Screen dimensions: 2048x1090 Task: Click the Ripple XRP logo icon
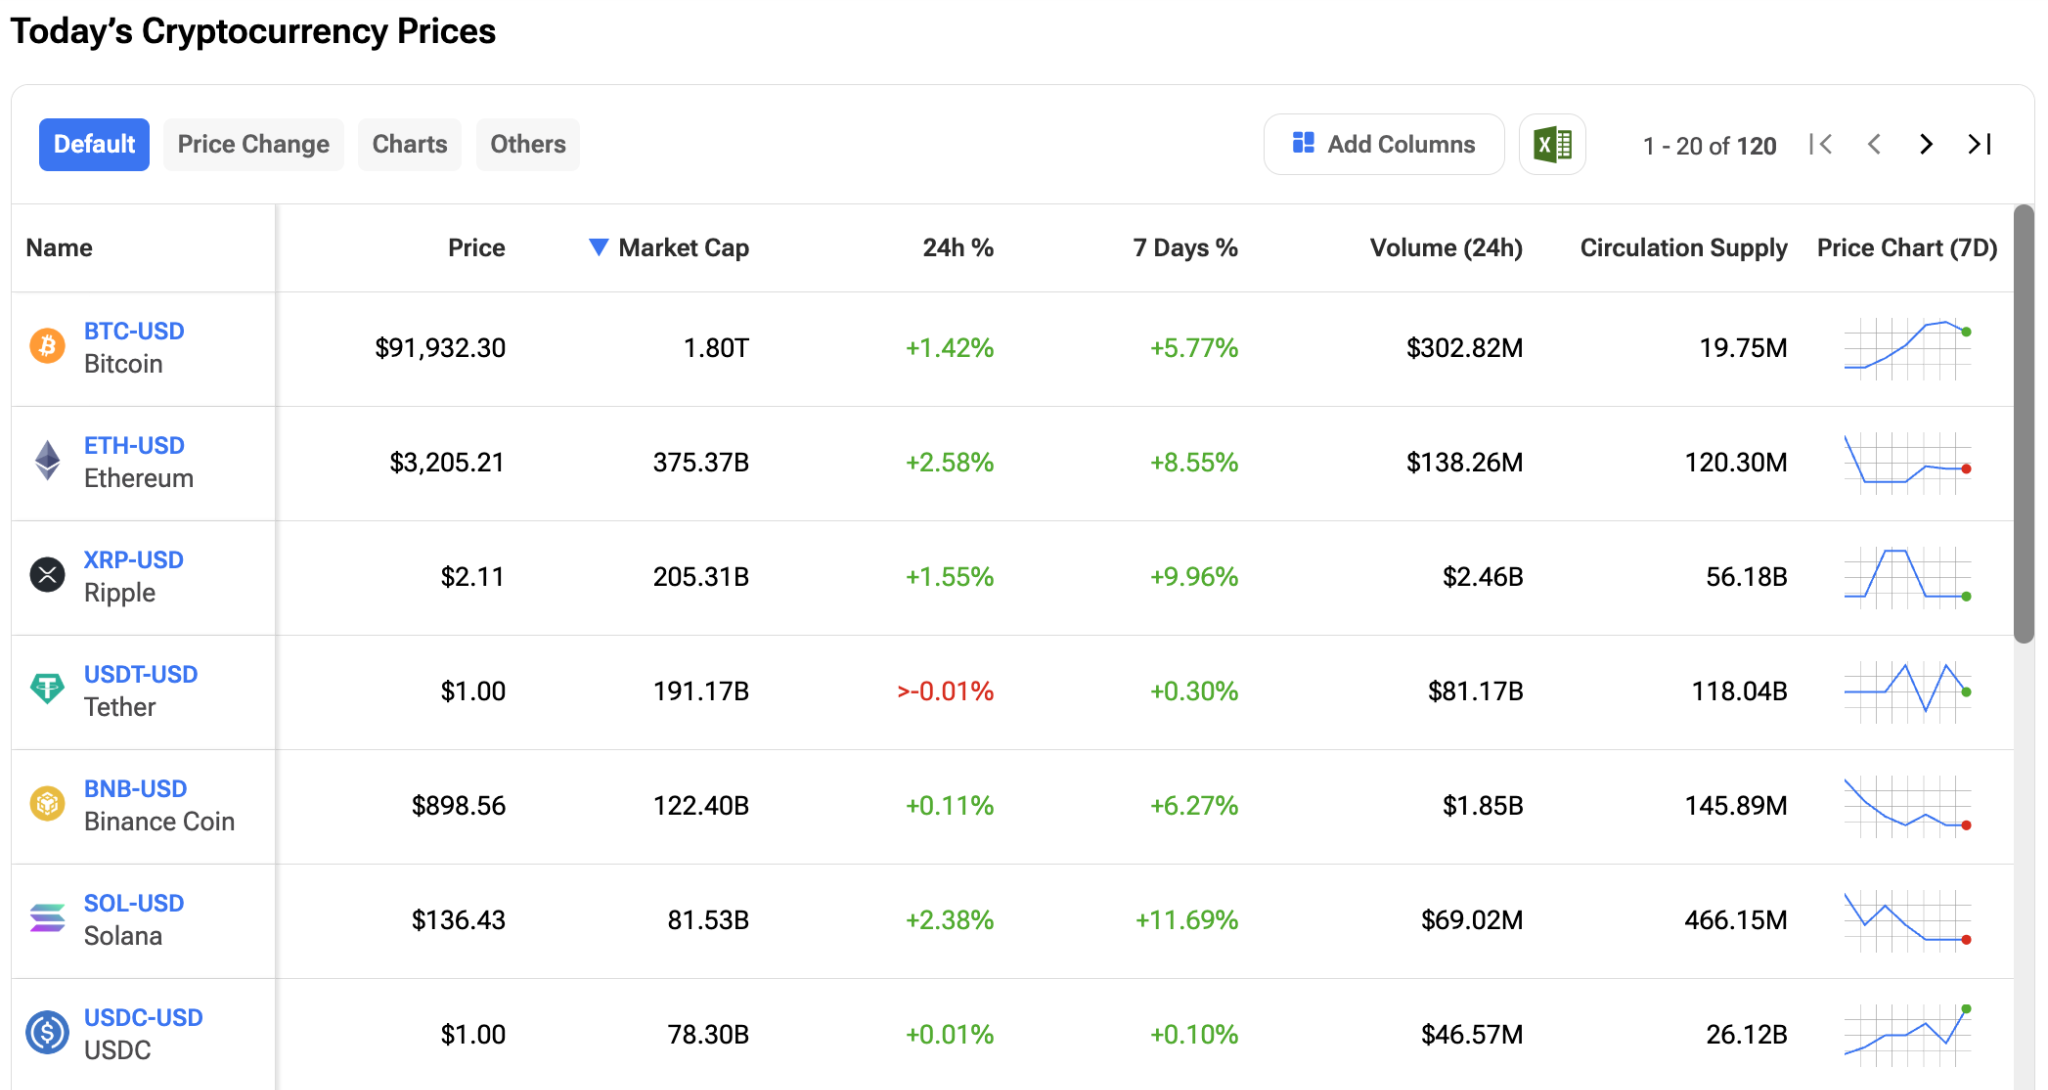(x=47, y=575)
